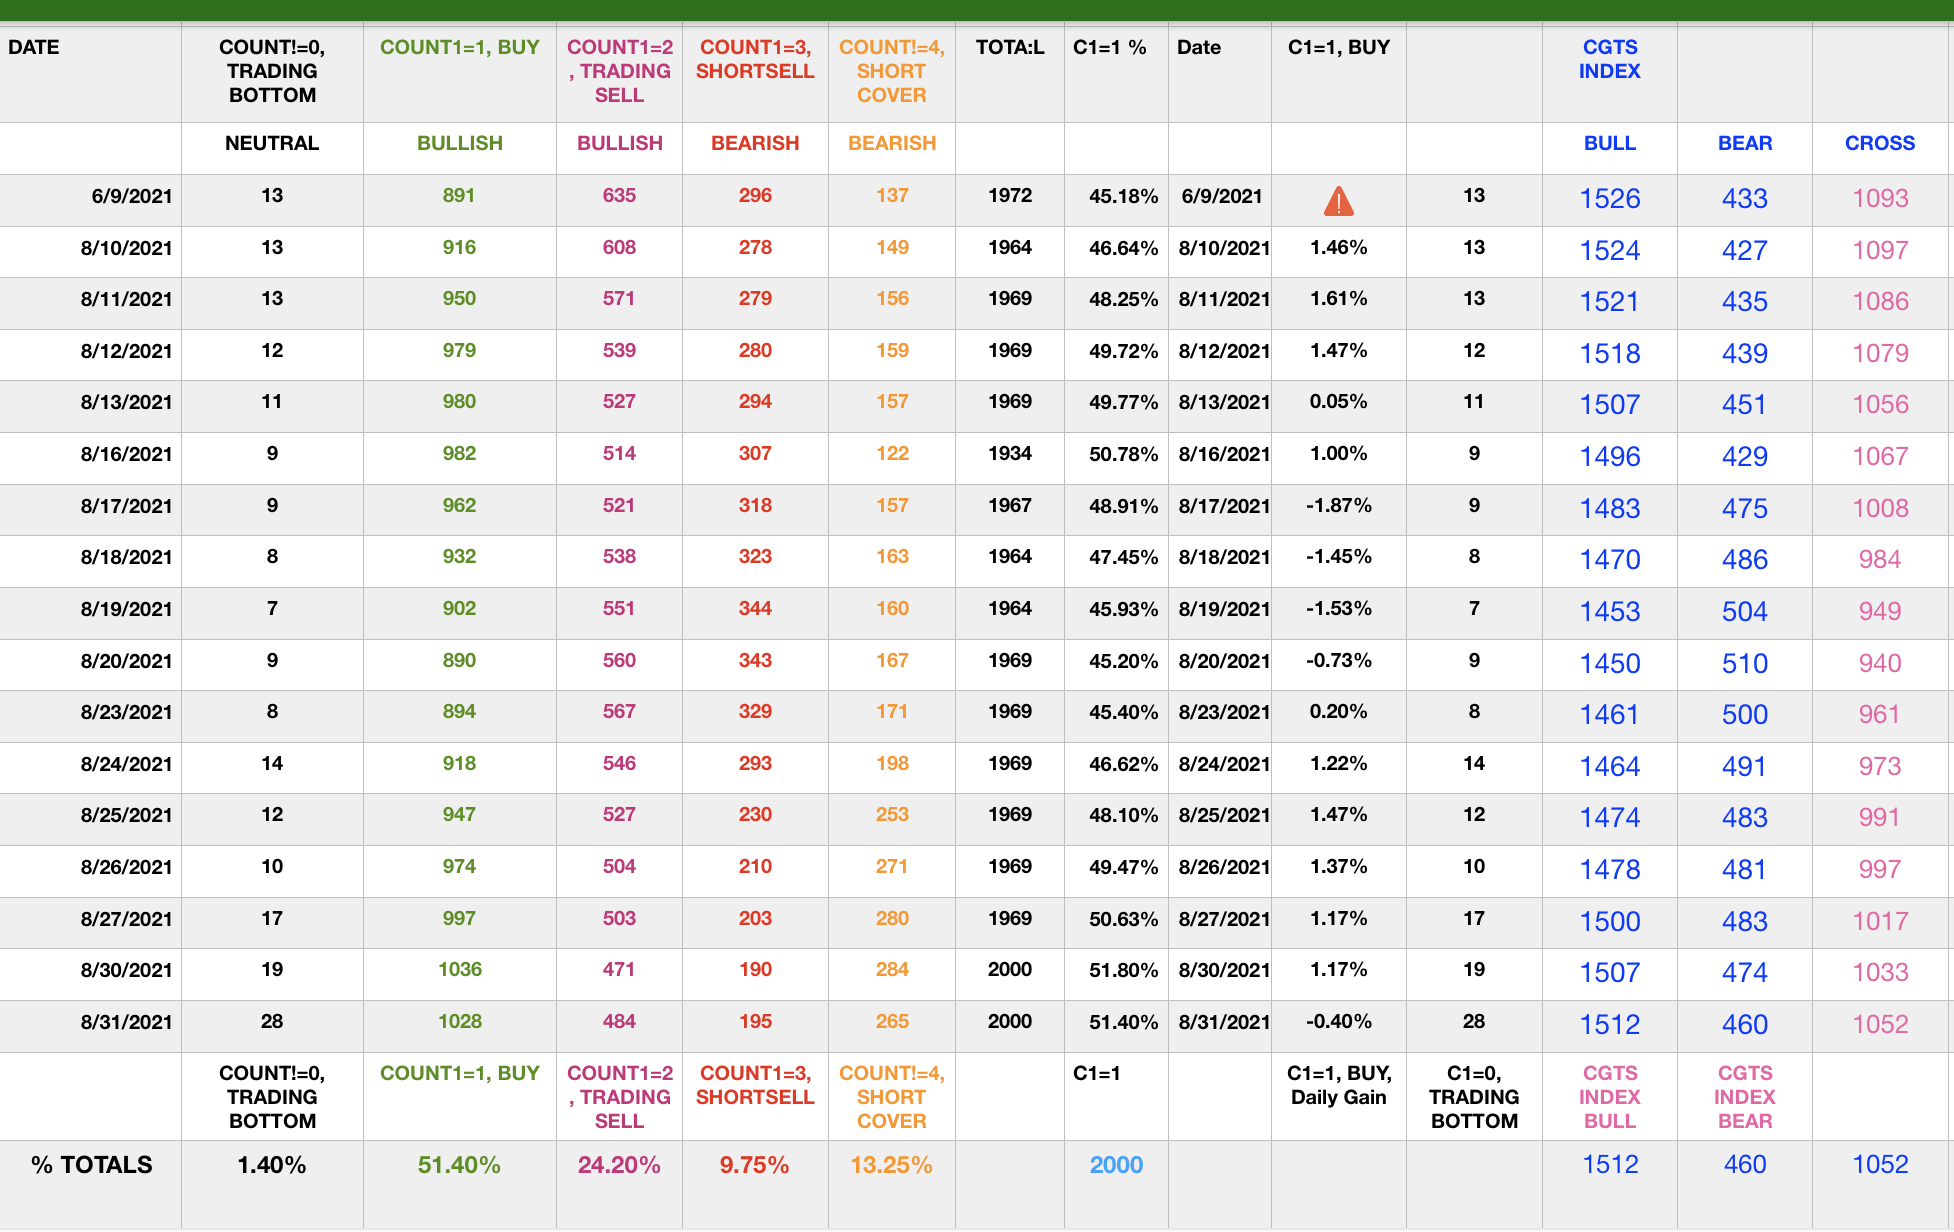Select the CGTS INDEX header cell
The width and height of the screenshot is (1954, 1232).
coord(1609,59)
